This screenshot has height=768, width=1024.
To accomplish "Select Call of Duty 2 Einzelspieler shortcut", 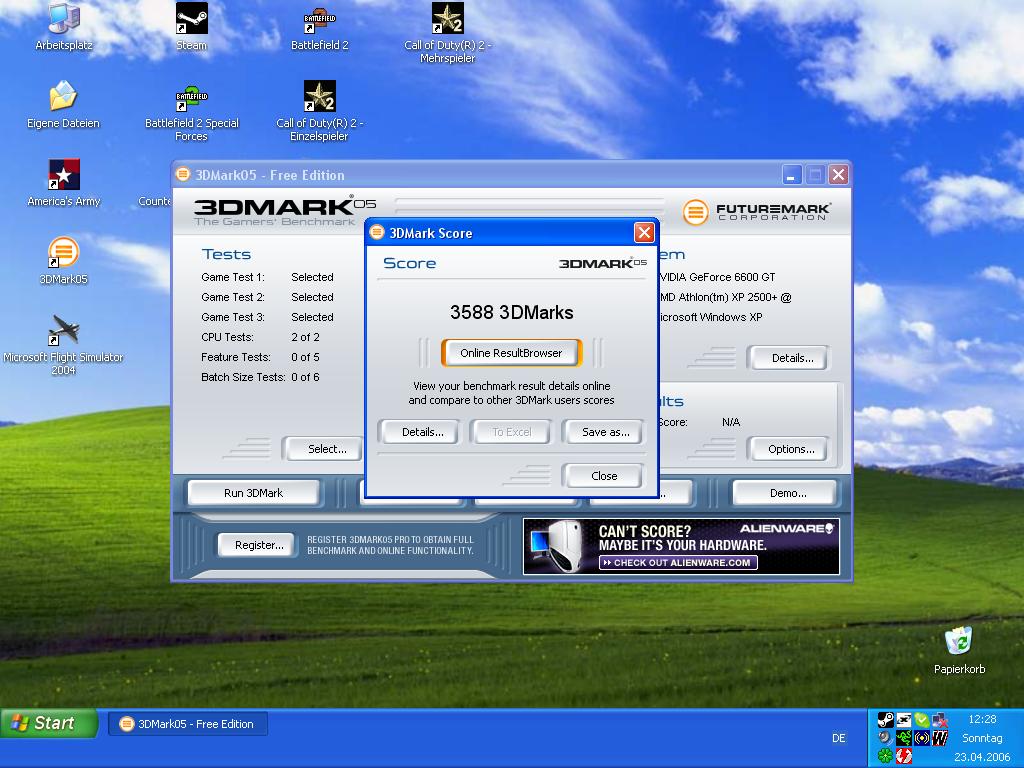I will pyautogui.click(x=319, y=111).
